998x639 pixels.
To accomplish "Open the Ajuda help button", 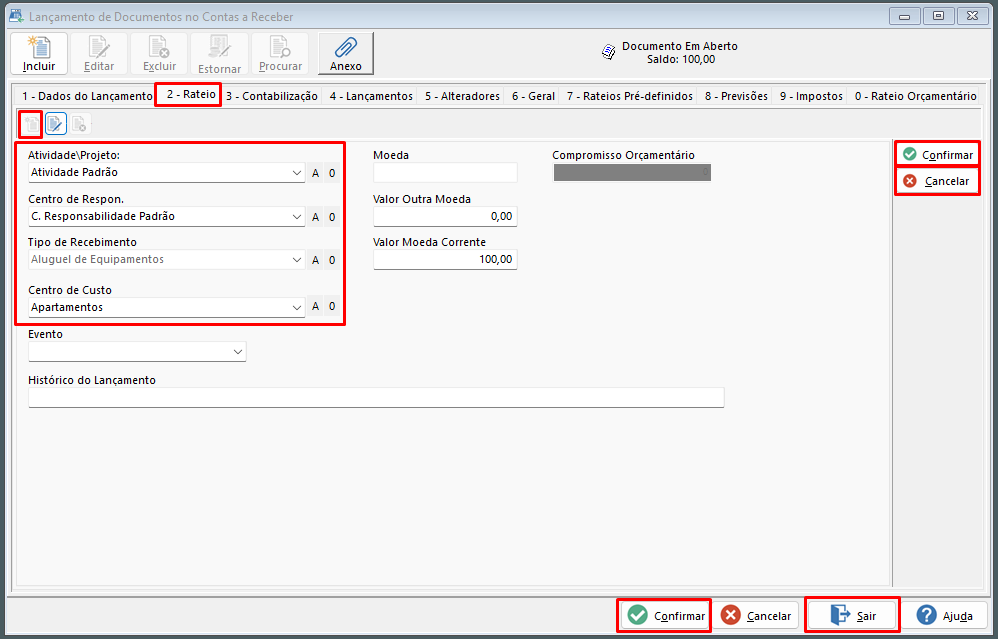I will (x=943, y=615).
